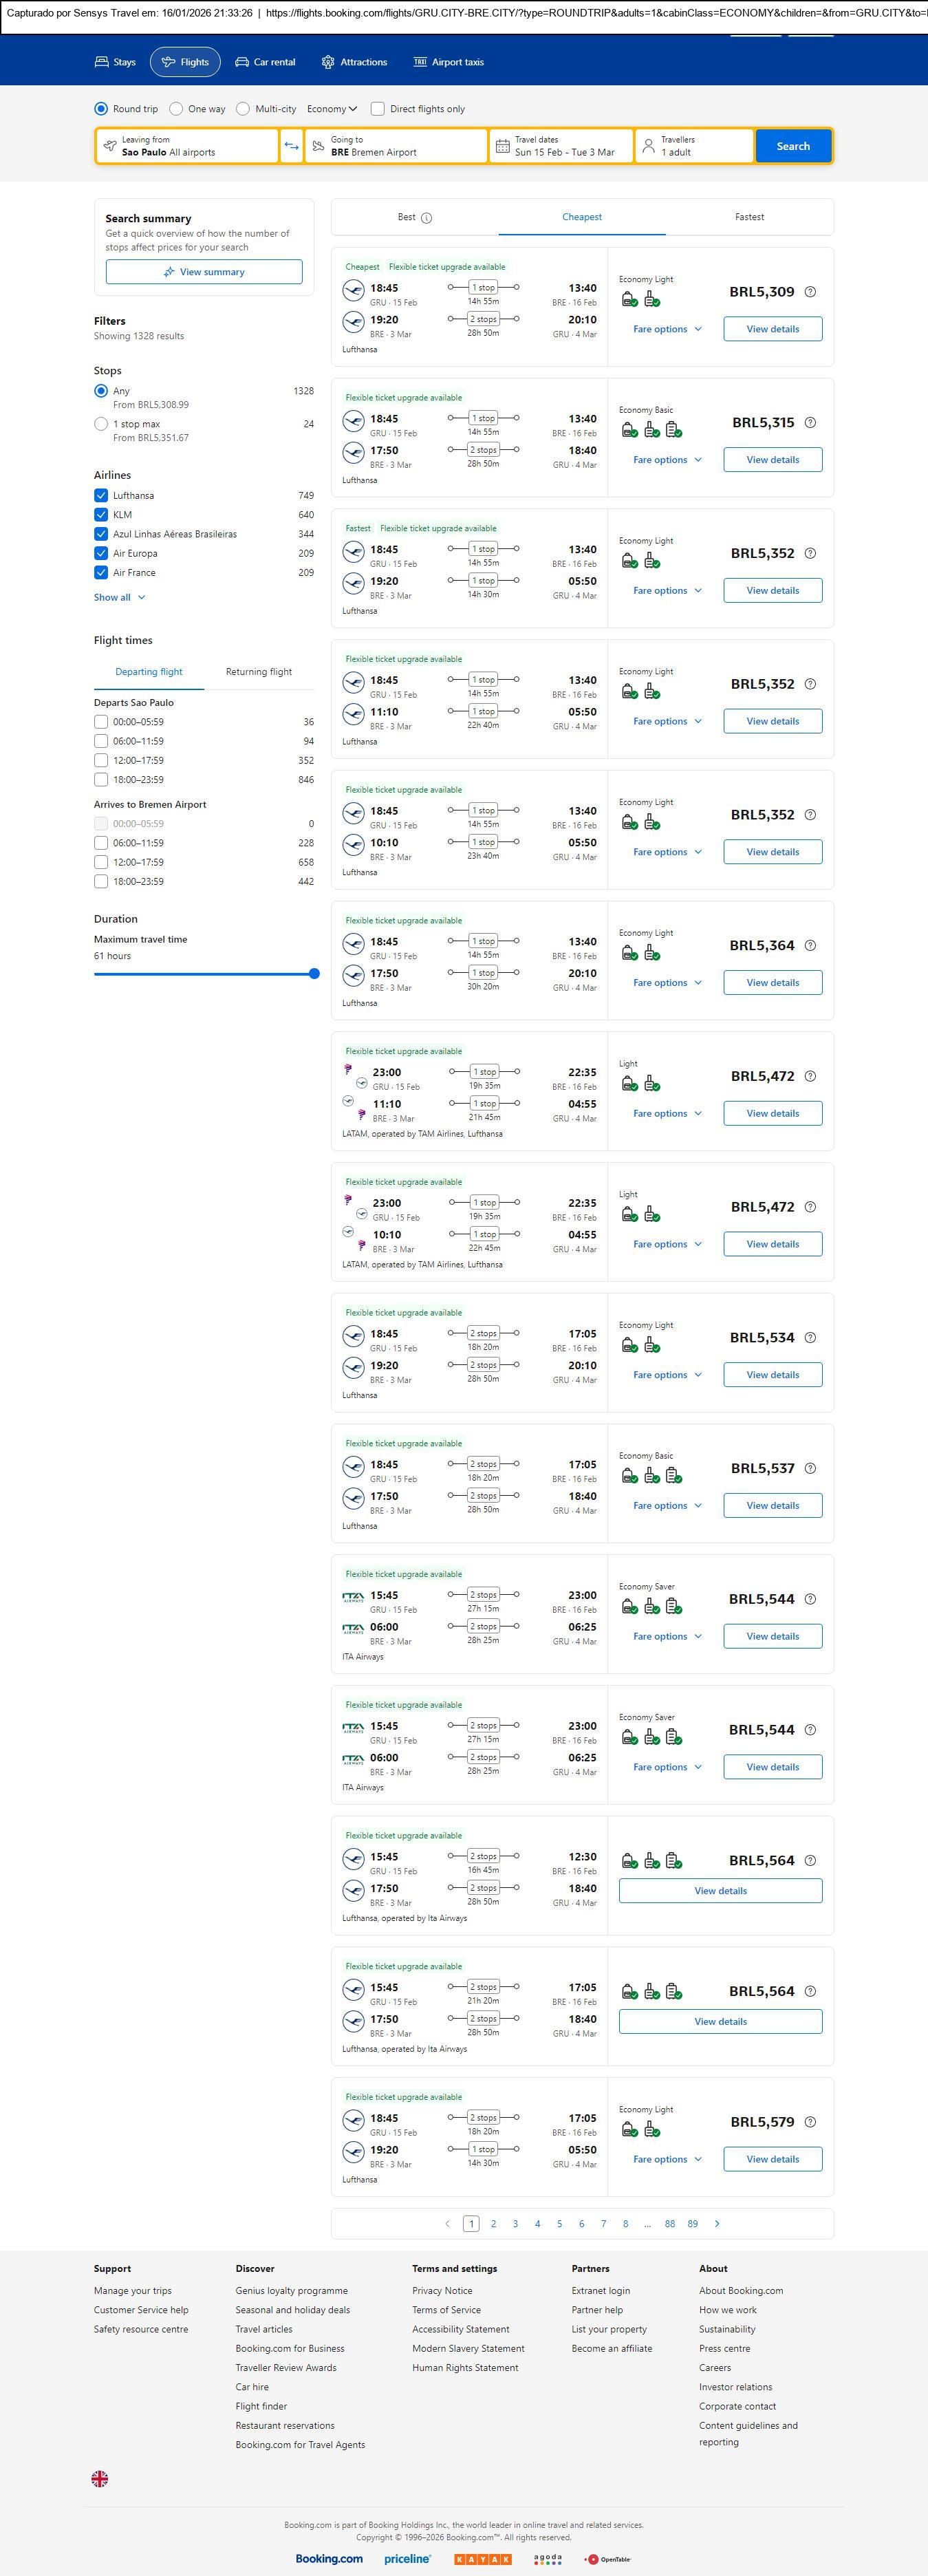Screen dimensions: 928x2576
Task: Click the calendar icon in Travel dates
Action: (503, 146)
